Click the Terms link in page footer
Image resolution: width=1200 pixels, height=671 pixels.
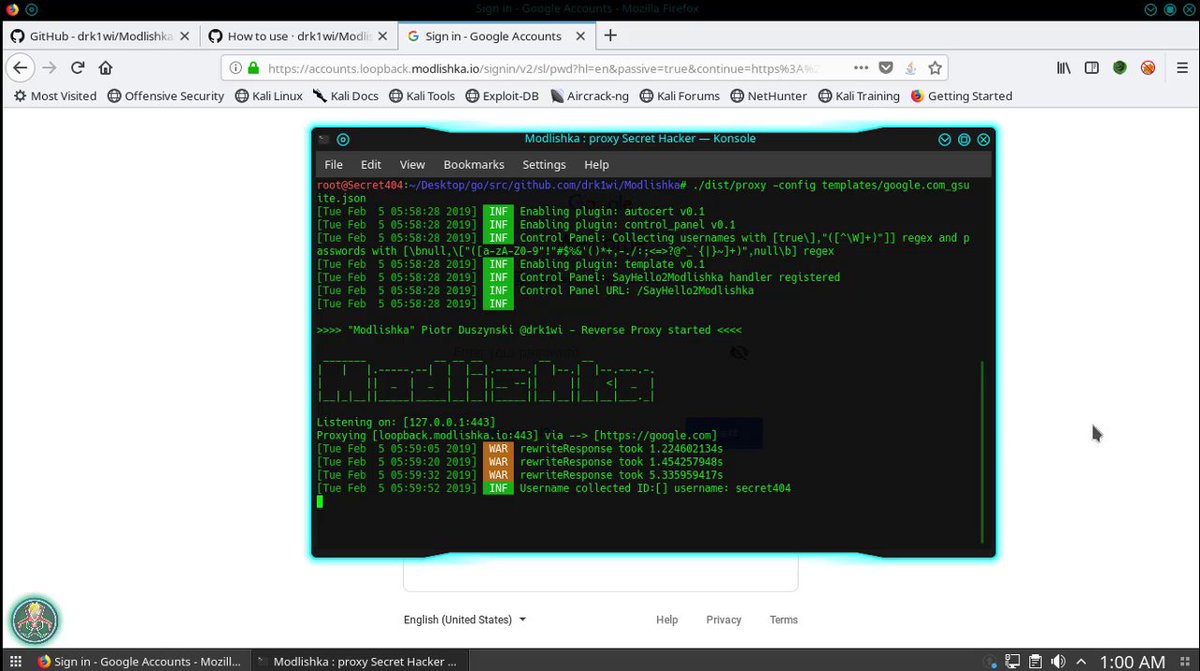[784, 620]
